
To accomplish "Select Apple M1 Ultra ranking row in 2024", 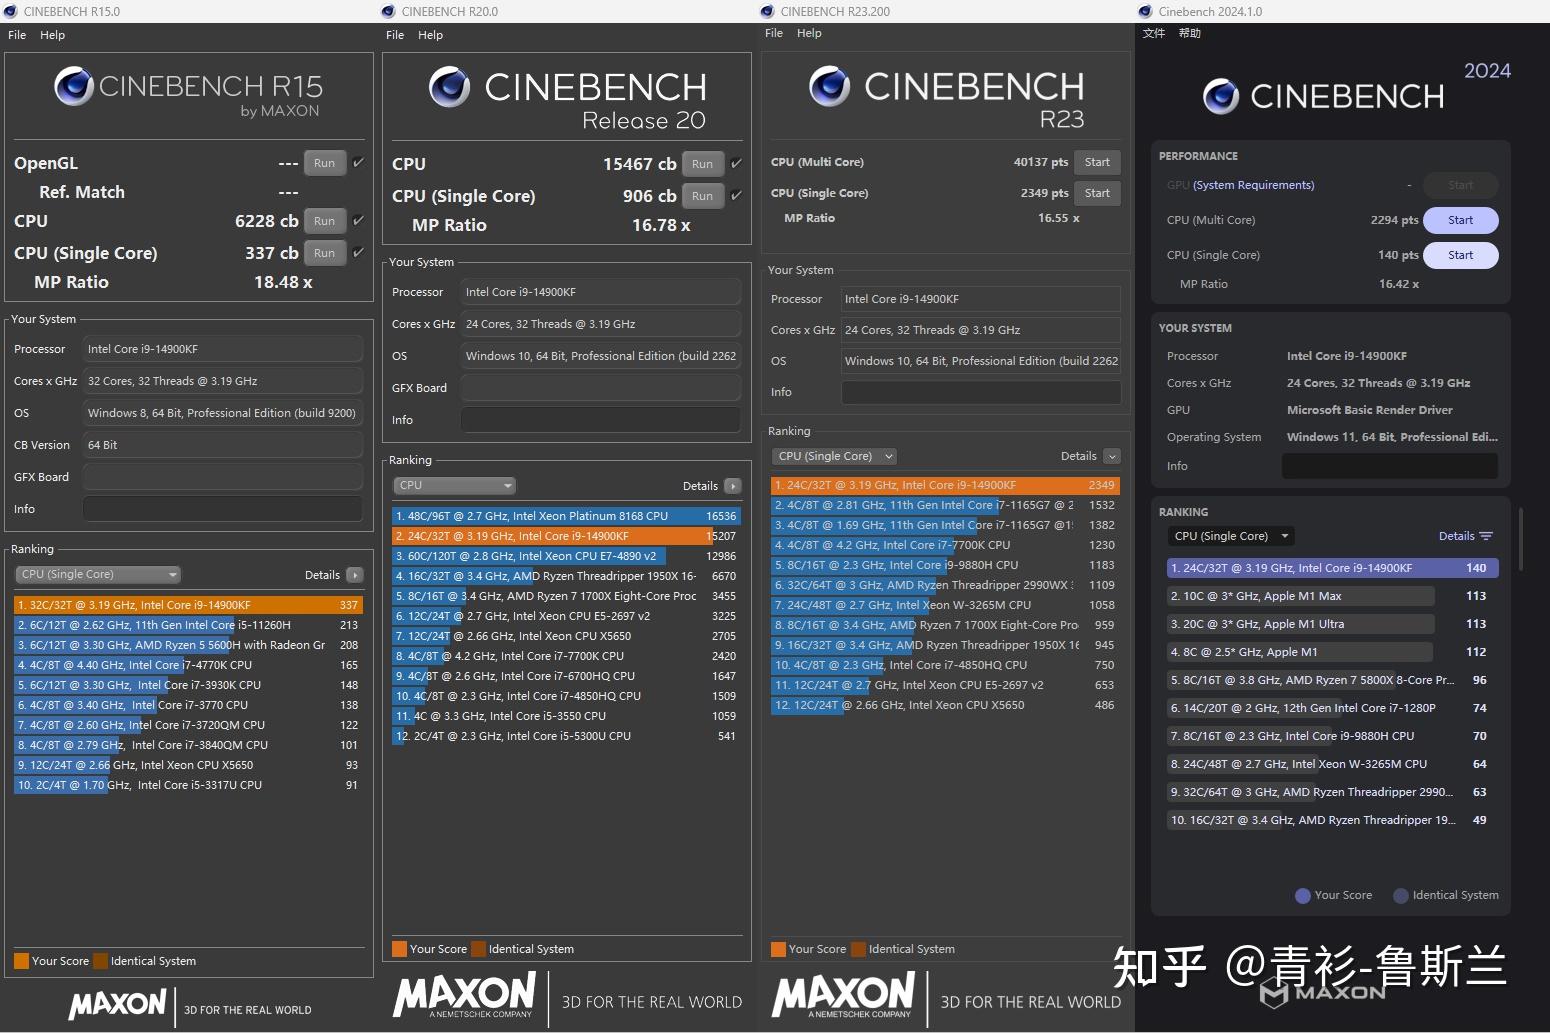I will 1332,624.
